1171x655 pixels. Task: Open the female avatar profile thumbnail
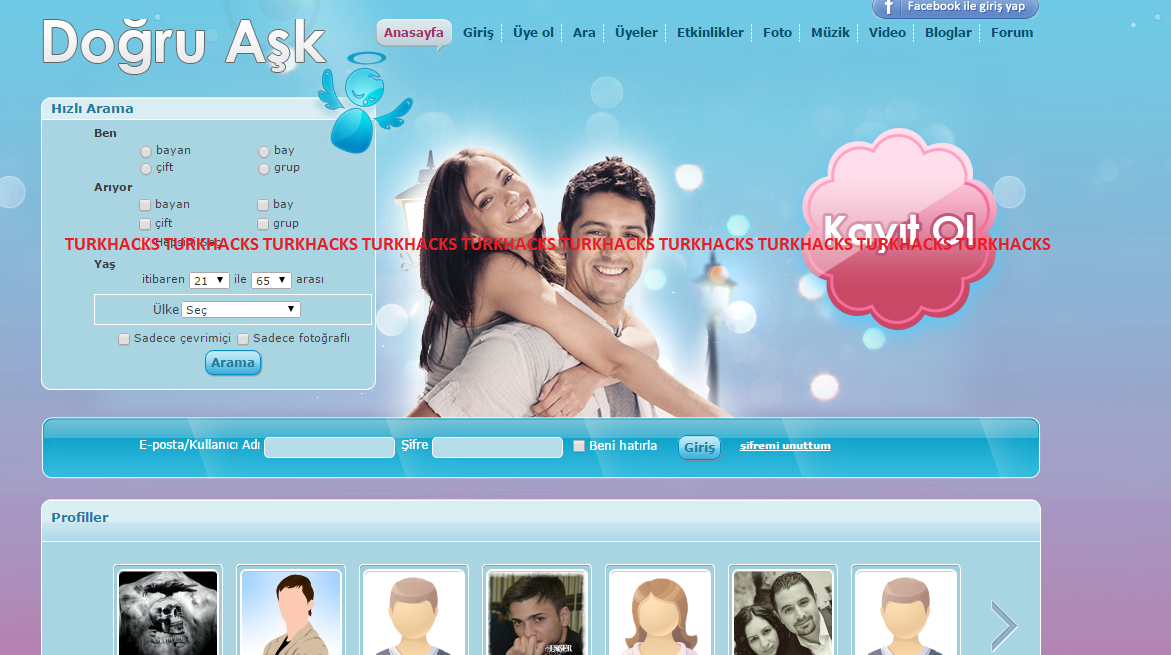pyautogui.click(x=659, y=612)
